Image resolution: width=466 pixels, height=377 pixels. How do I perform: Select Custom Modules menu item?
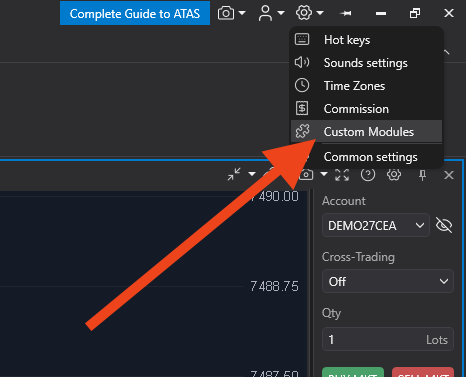click(367, 132)
